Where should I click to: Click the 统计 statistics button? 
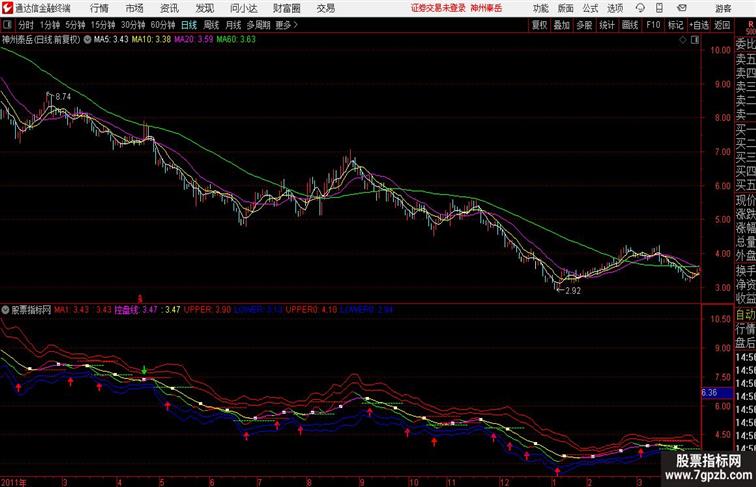[x=607, y=25]
